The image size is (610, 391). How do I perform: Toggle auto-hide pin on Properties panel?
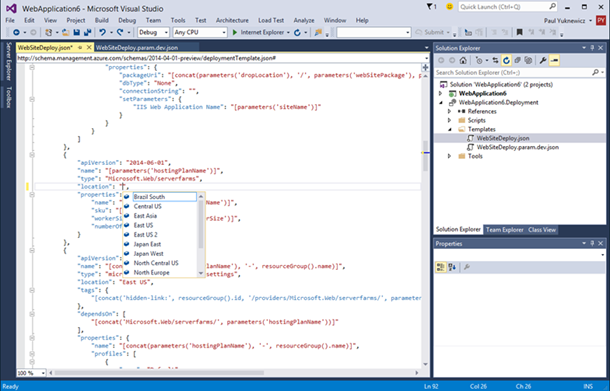[x=592, y=244]
